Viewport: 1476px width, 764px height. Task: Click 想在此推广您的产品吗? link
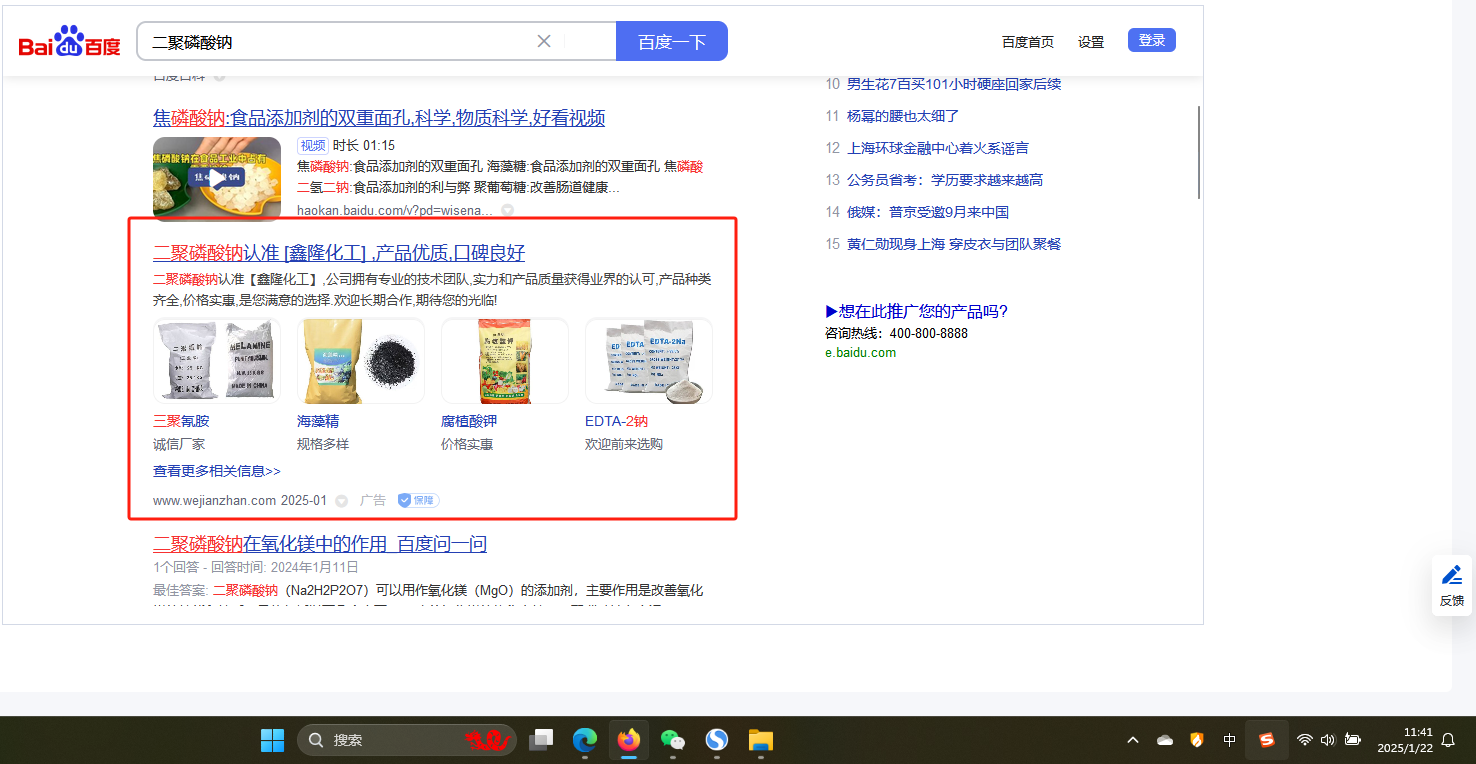pos(917,311)
